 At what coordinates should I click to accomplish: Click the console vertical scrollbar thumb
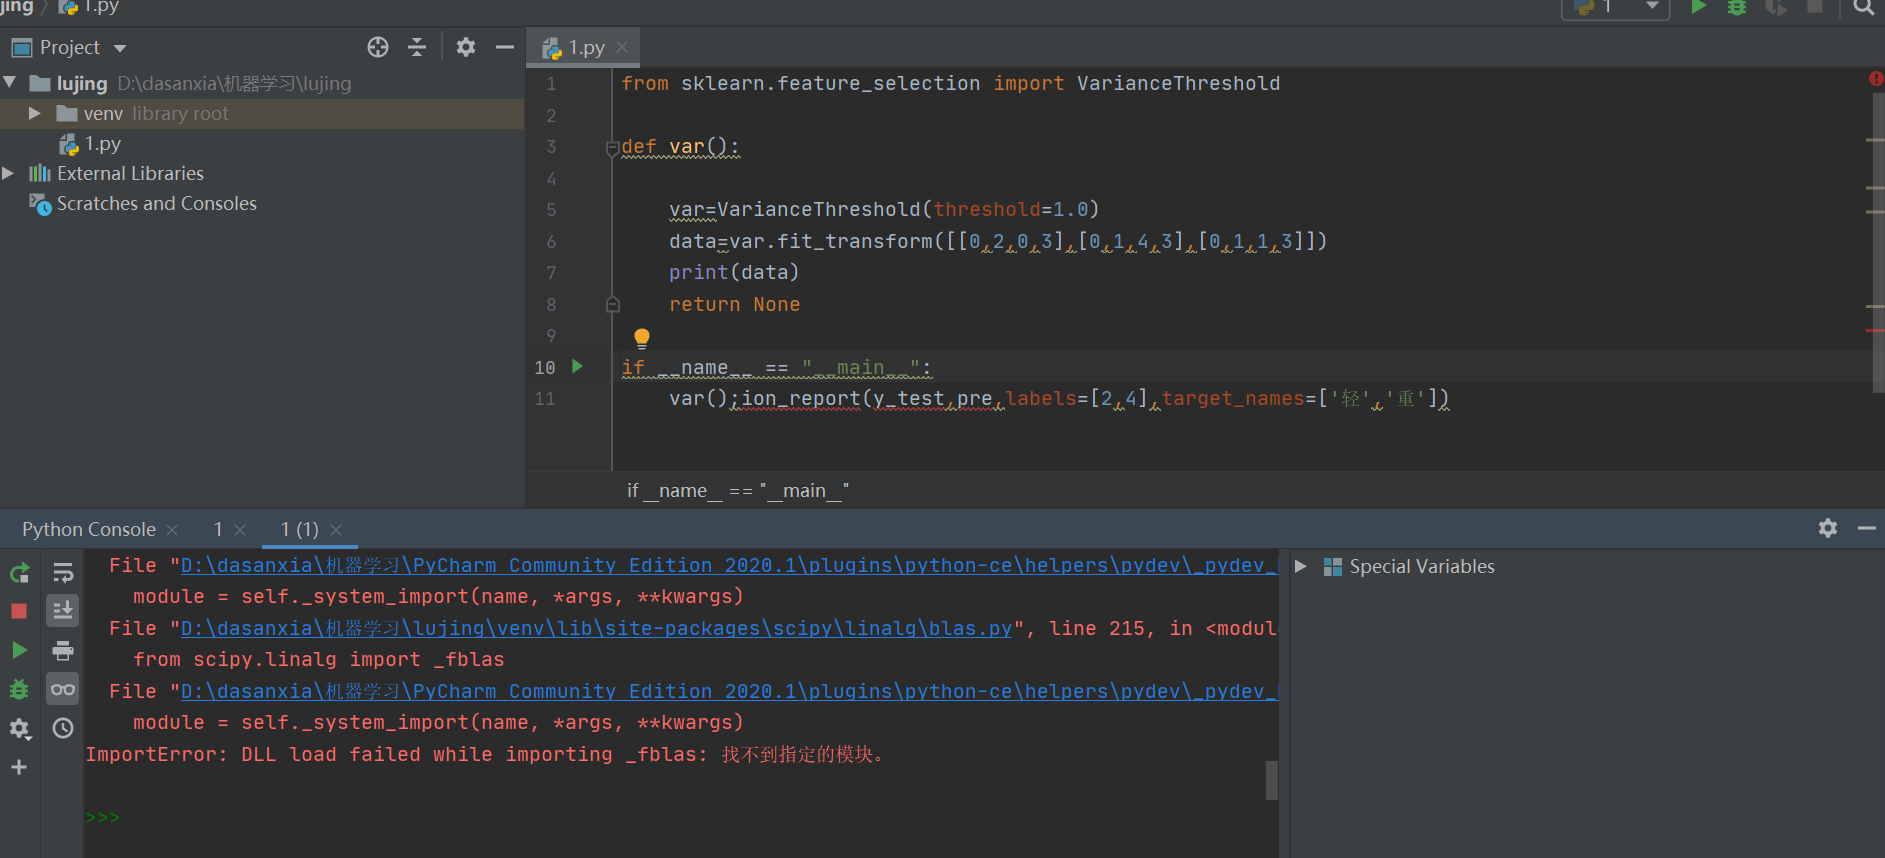click(1272, 780)
